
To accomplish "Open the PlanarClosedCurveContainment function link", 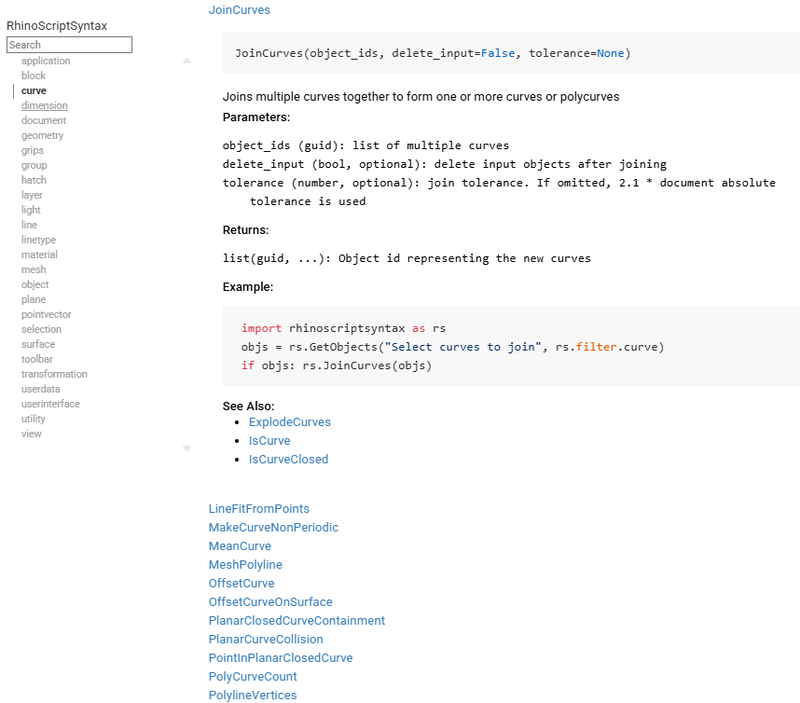I will coord(297,620).
